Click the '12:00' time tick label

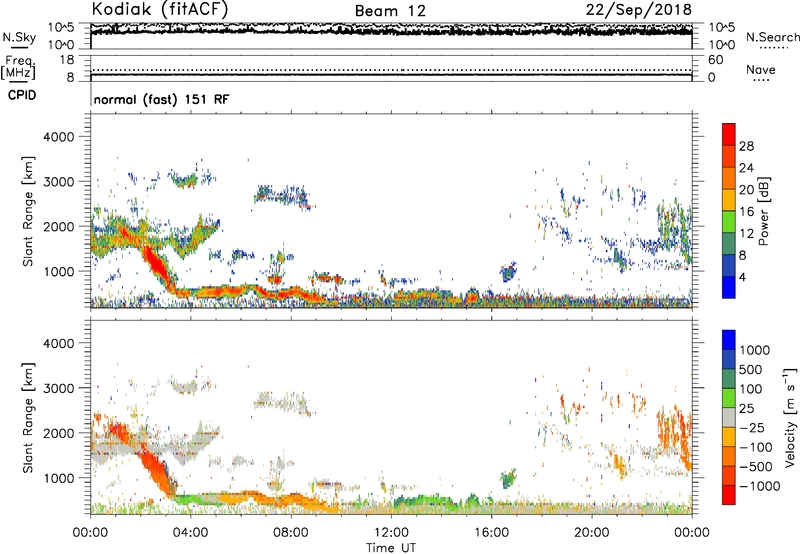(391, 533)
